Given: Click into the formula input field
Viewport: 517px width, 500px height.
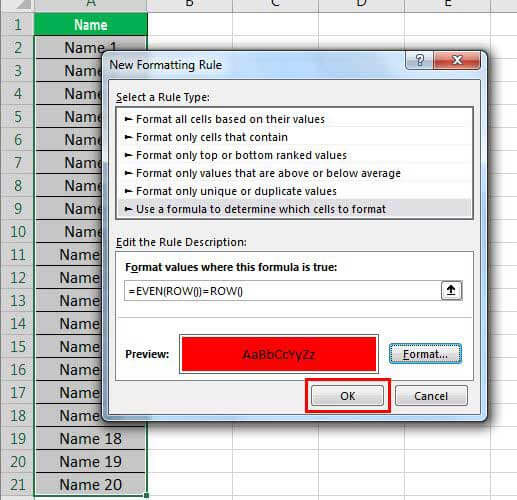Looking at the screenshot, I should tap(282, 291).
